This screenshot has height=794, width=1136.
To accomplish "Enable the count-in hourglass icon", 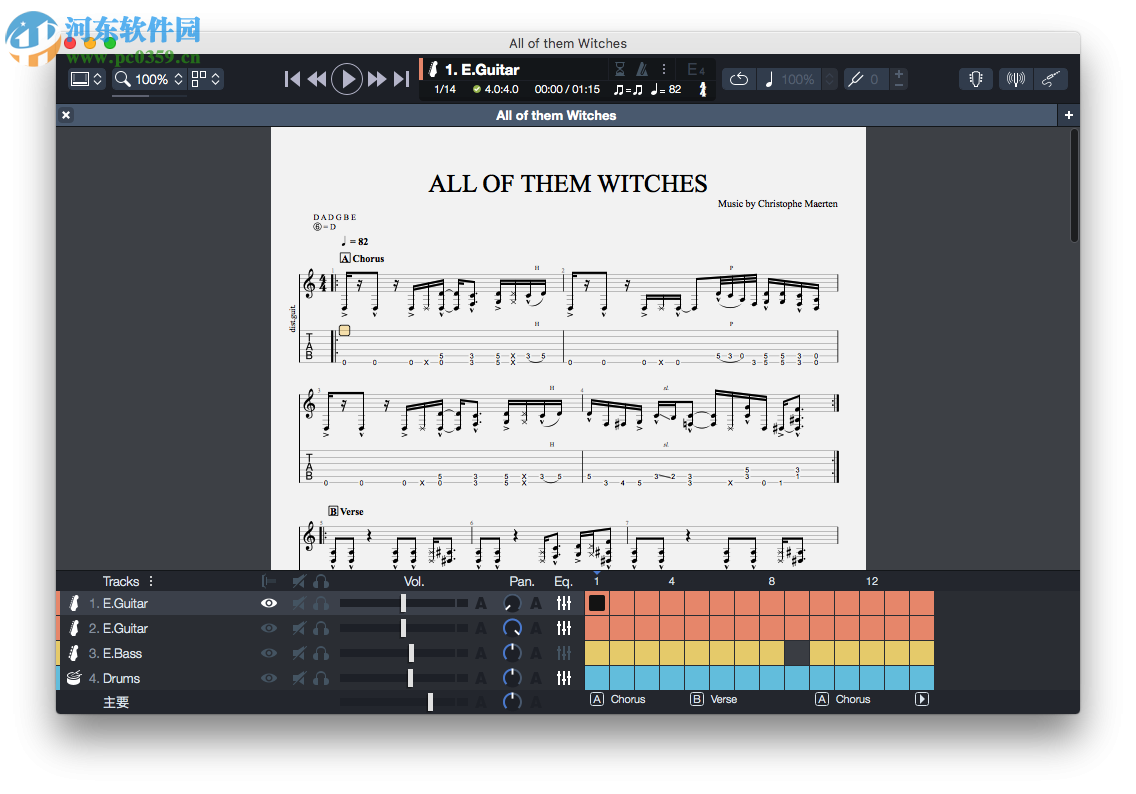I will tap(618, 68).
